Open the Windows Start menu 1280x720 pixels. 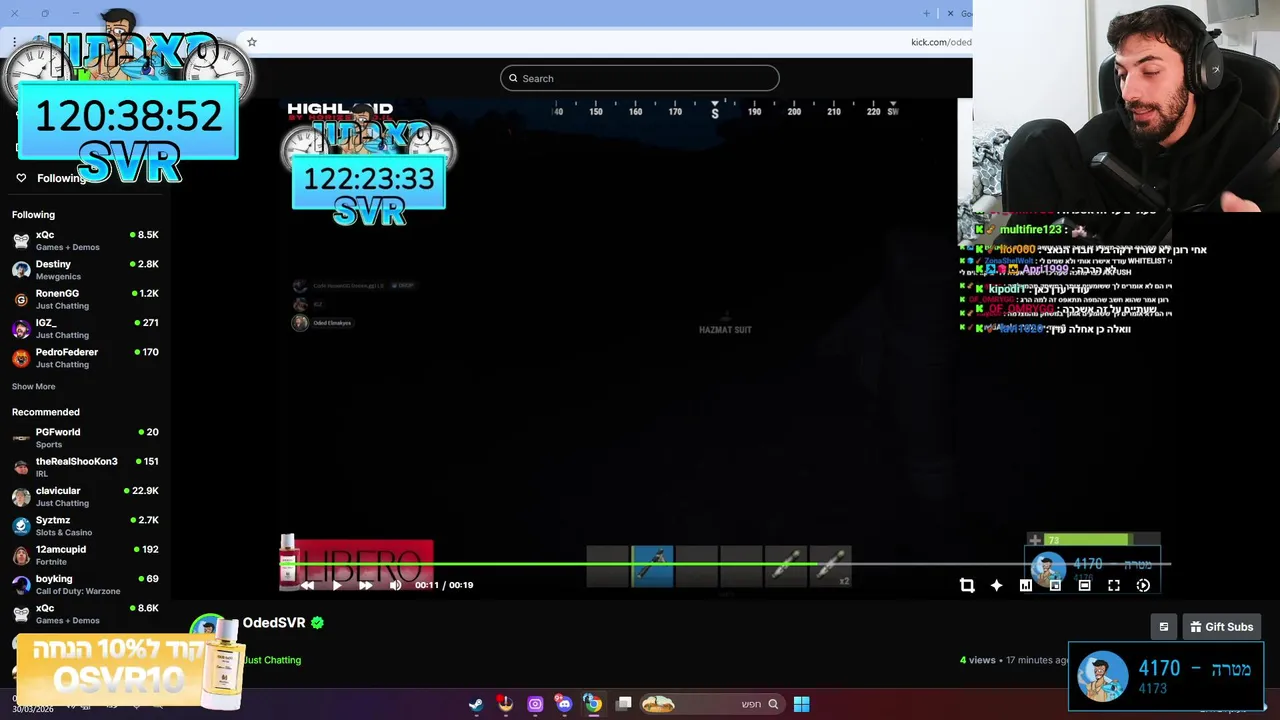tap(801, 704)
